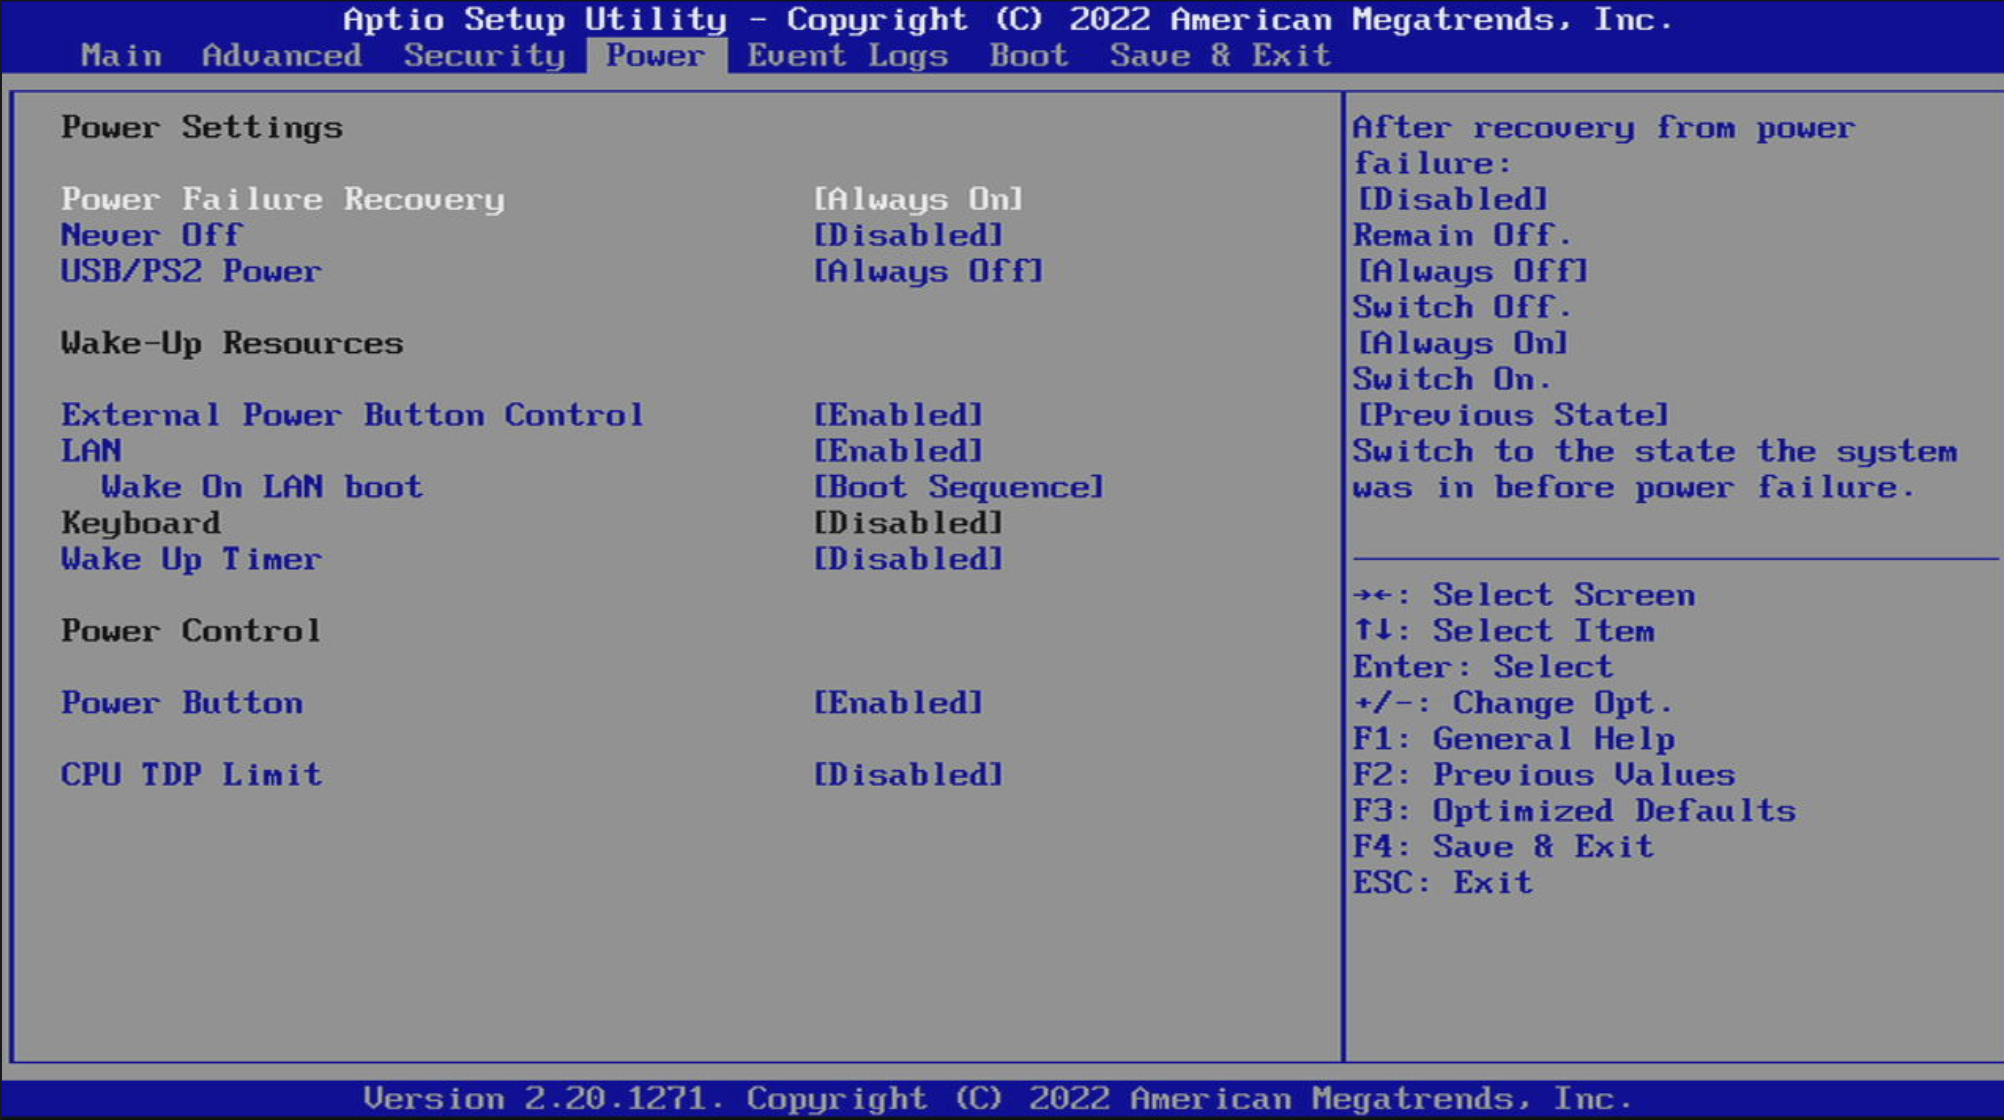Toggle the Keyboard Disabled value
The height and width of the screenshot is (1120, 2004).
(908, 523)
